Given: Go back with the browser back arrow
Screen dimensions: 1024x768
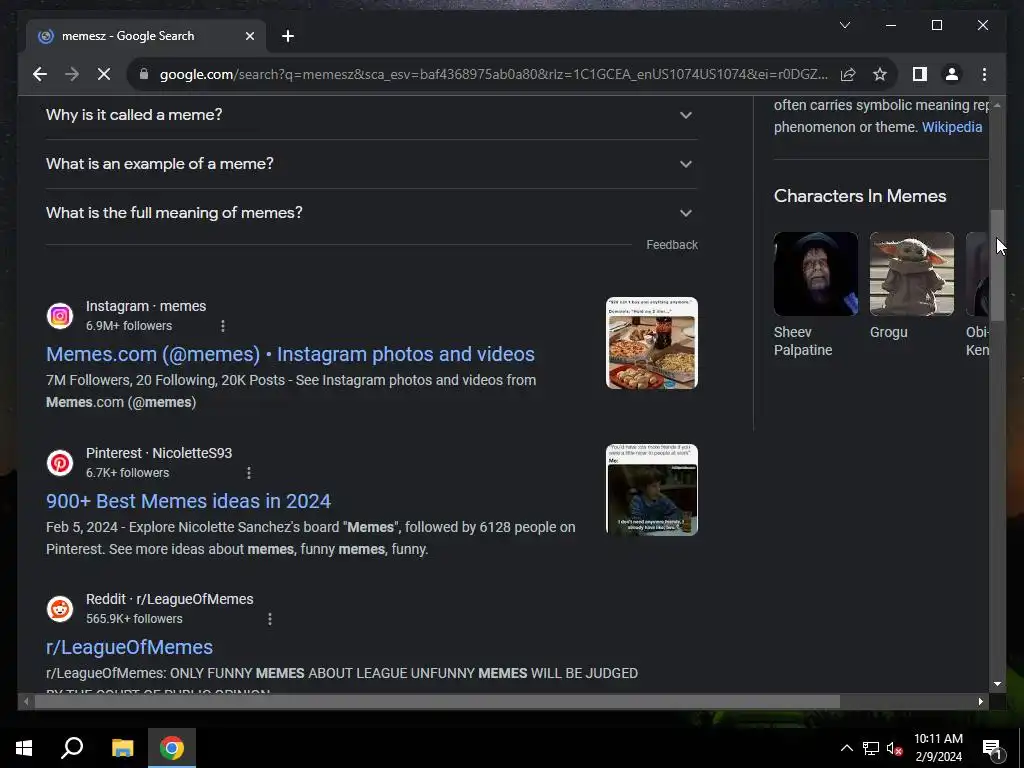Looking at the screenshot, I should point(40,74).
